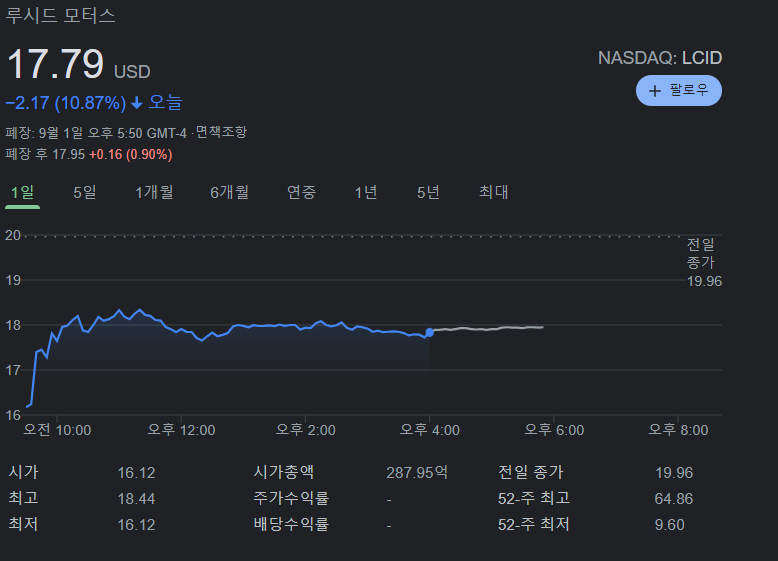This screenshot has width=778, height=561.
Task: Click the 최고 value 18.44
Action: 136,499
